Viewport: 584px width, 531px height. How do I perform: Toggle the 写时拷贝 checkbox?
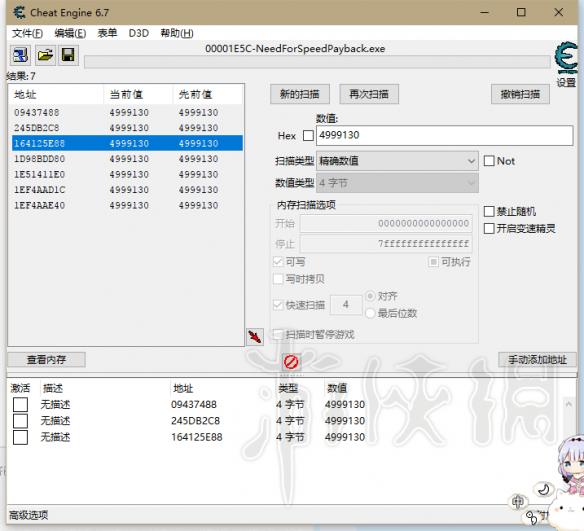[x=278, y=279]
